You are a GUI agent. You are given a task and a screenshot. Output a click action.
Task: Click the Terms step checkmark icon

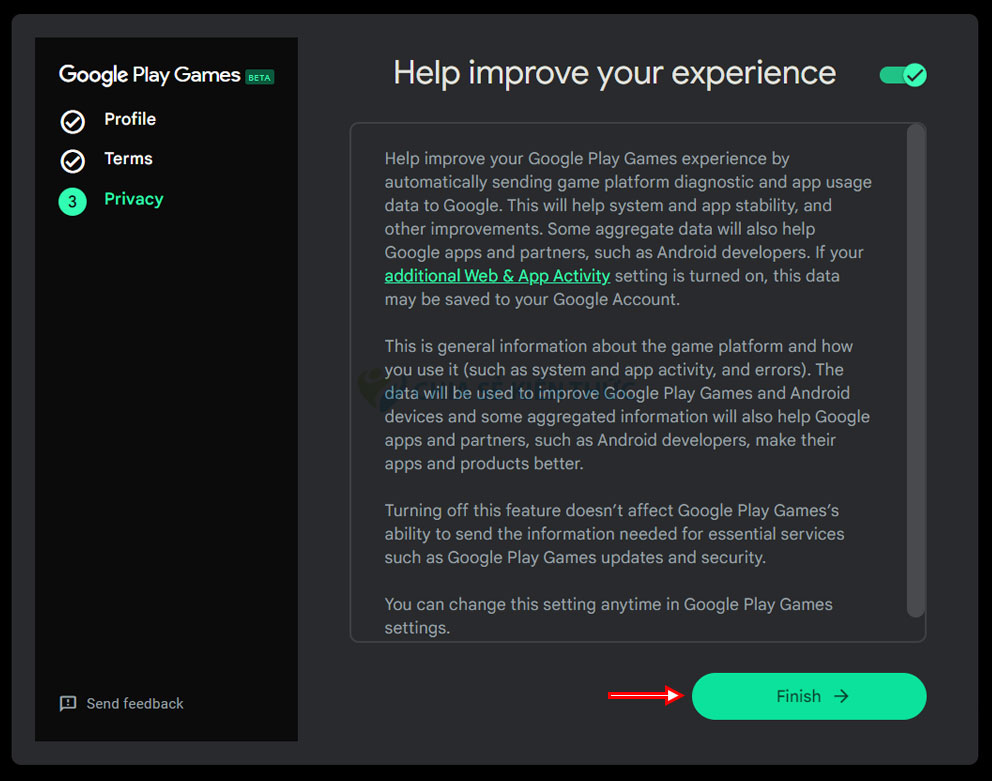coord(73,161)
